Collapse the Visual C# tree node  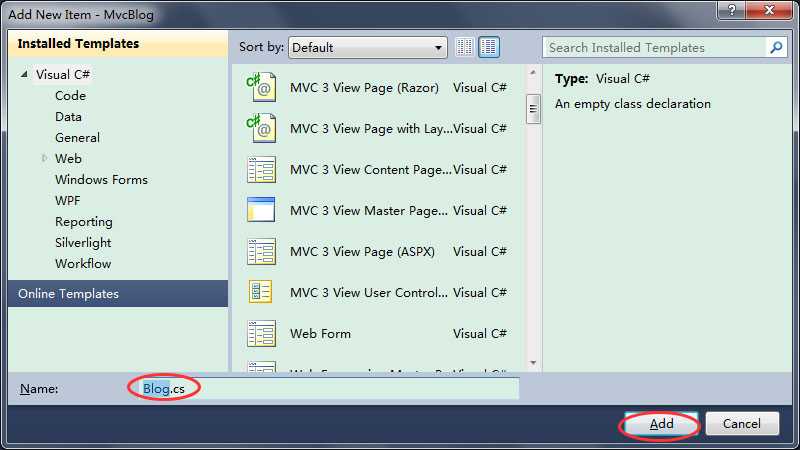(24, 74)
